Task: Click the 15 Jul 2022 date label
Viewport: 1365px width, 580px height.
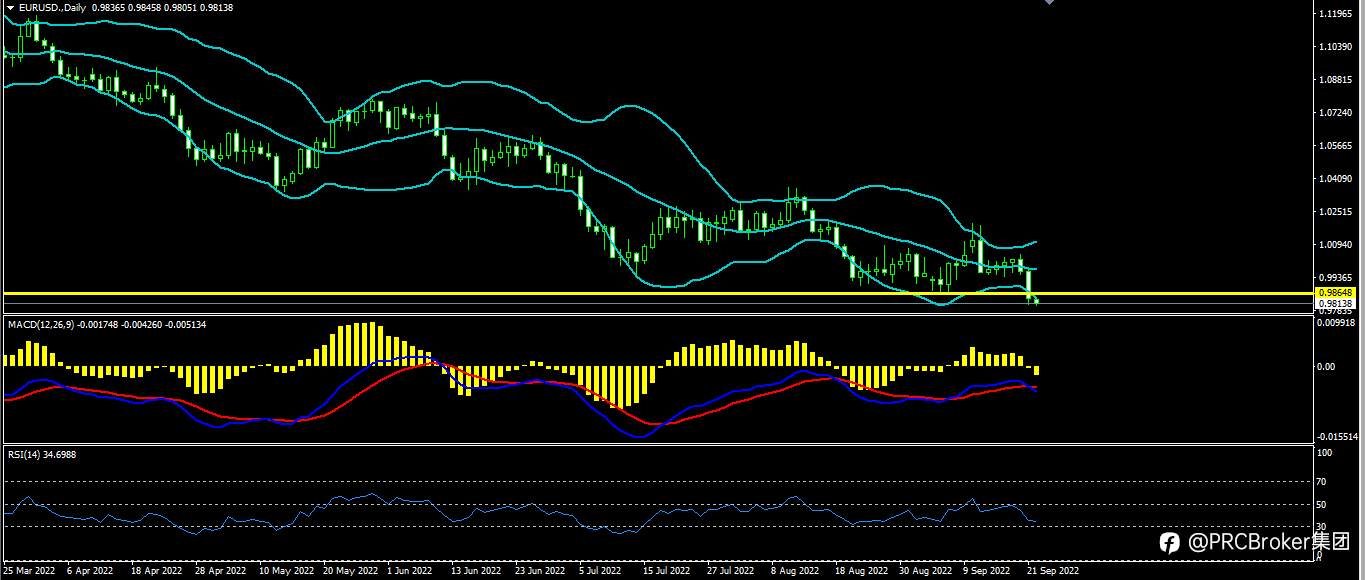Action: coord(666,571)
